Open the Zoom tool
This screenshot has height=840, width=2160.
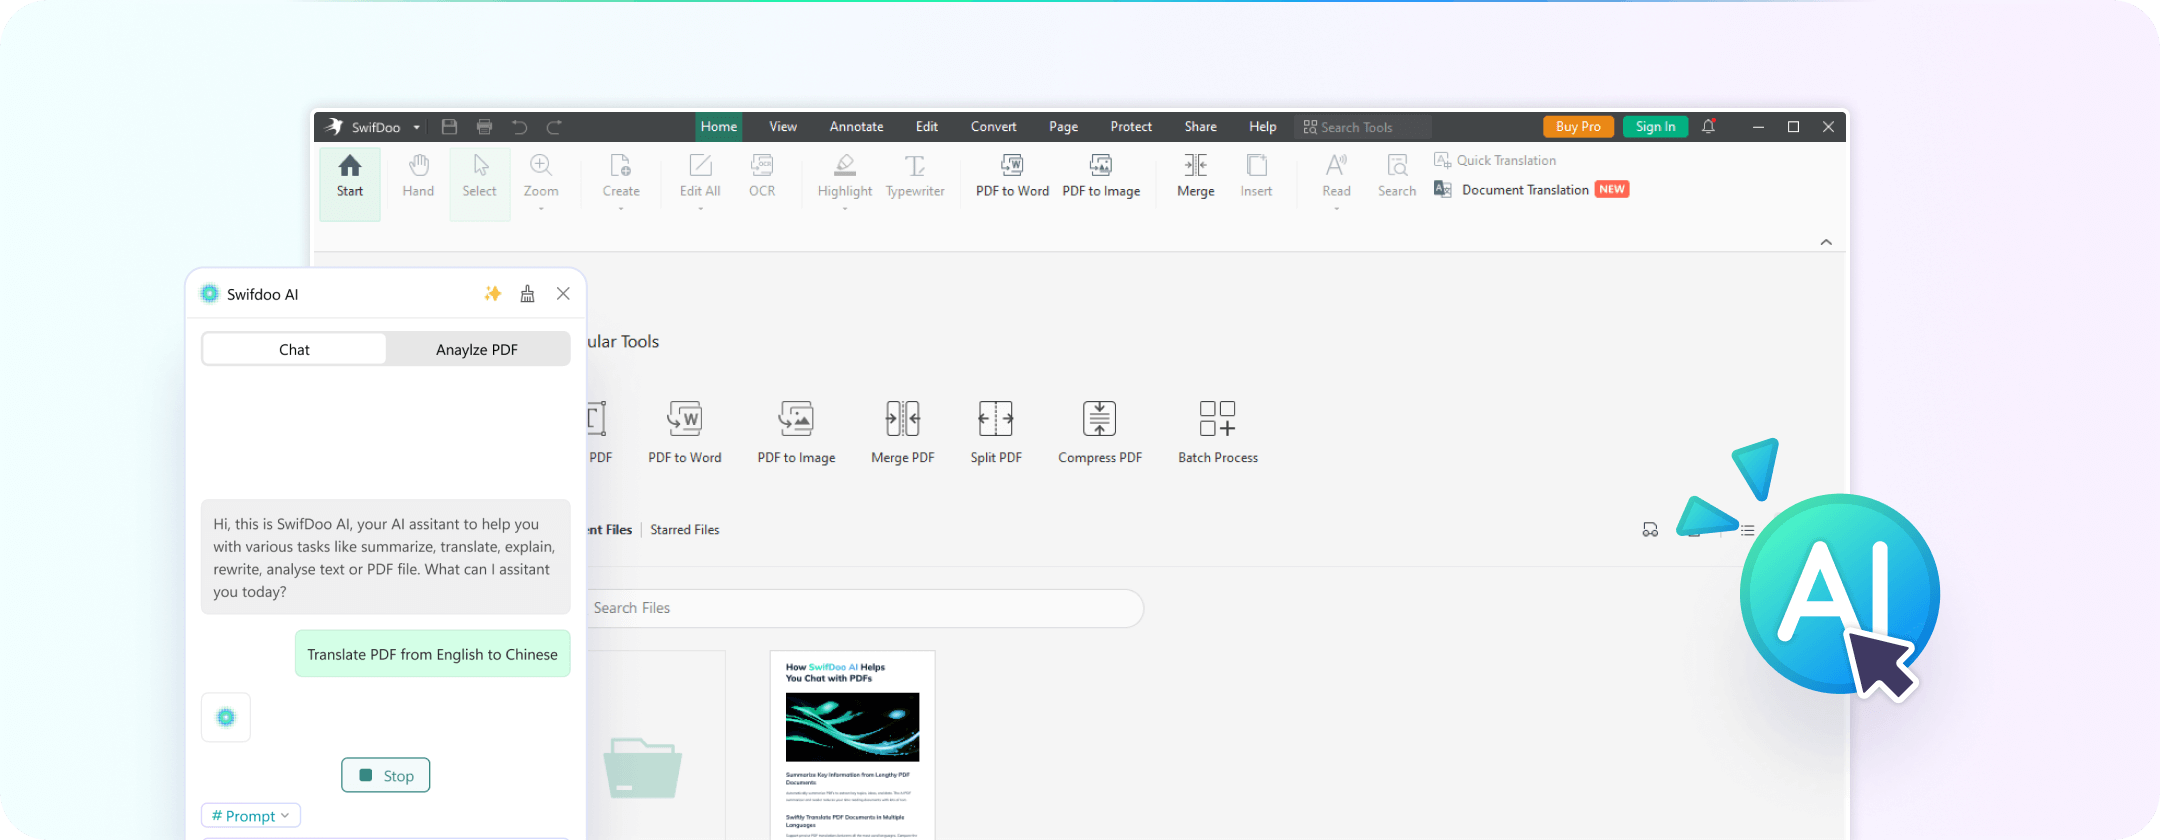pos(541,177)
